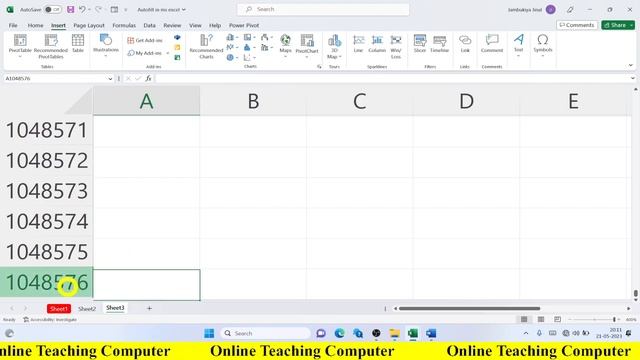Click the horizontal scrollbar thumb
Screen dimensions: 640x360
tap(469, 309)
